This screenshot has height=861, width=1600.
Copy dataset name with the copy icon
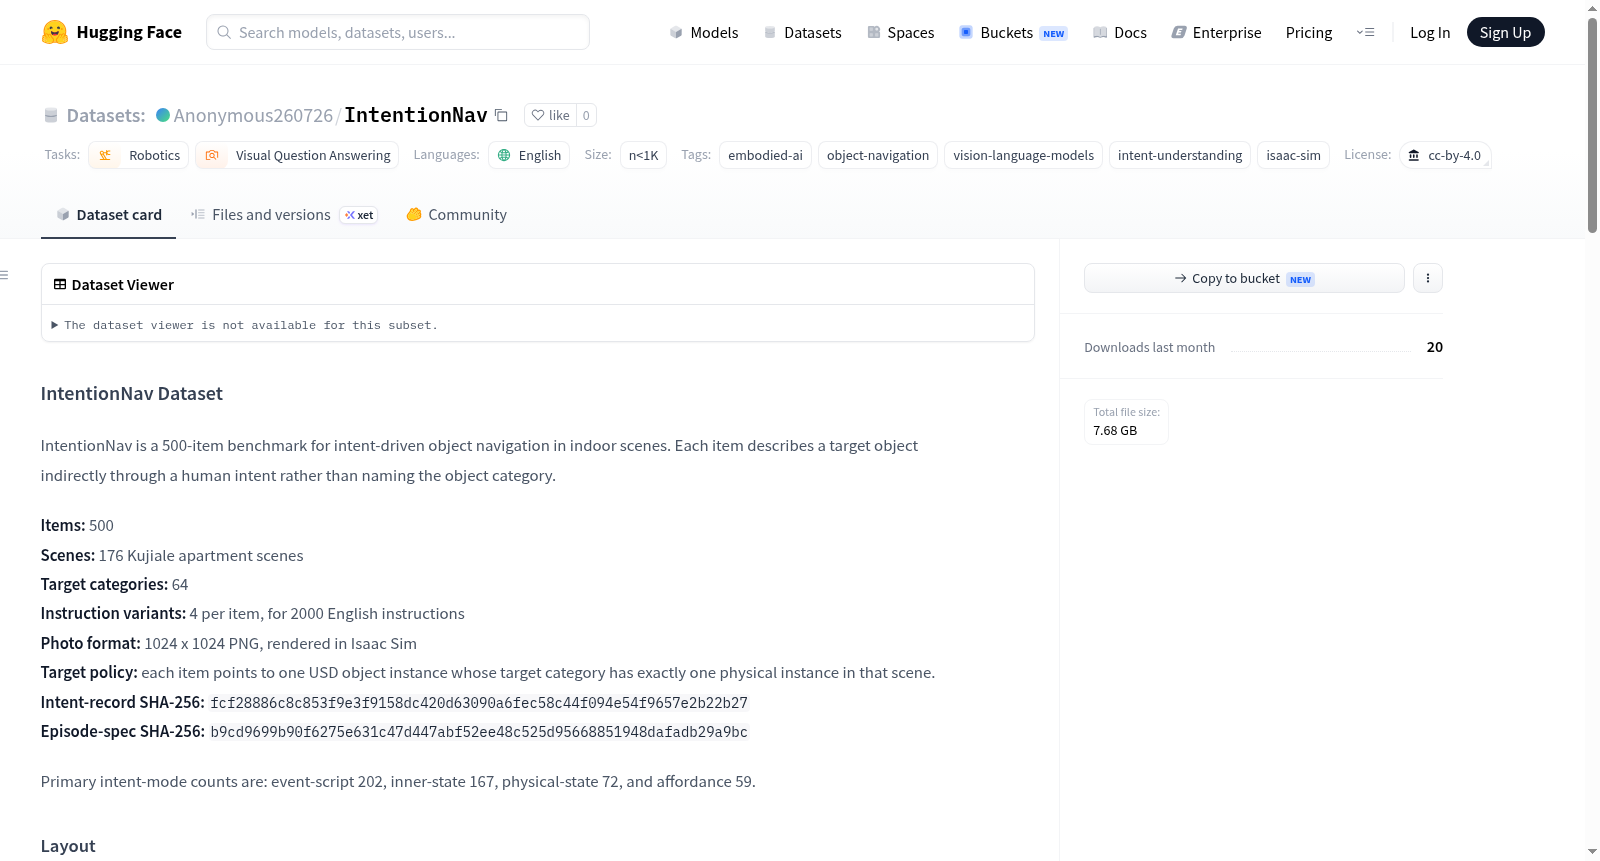pyautogui.click(x=502, y=115)
